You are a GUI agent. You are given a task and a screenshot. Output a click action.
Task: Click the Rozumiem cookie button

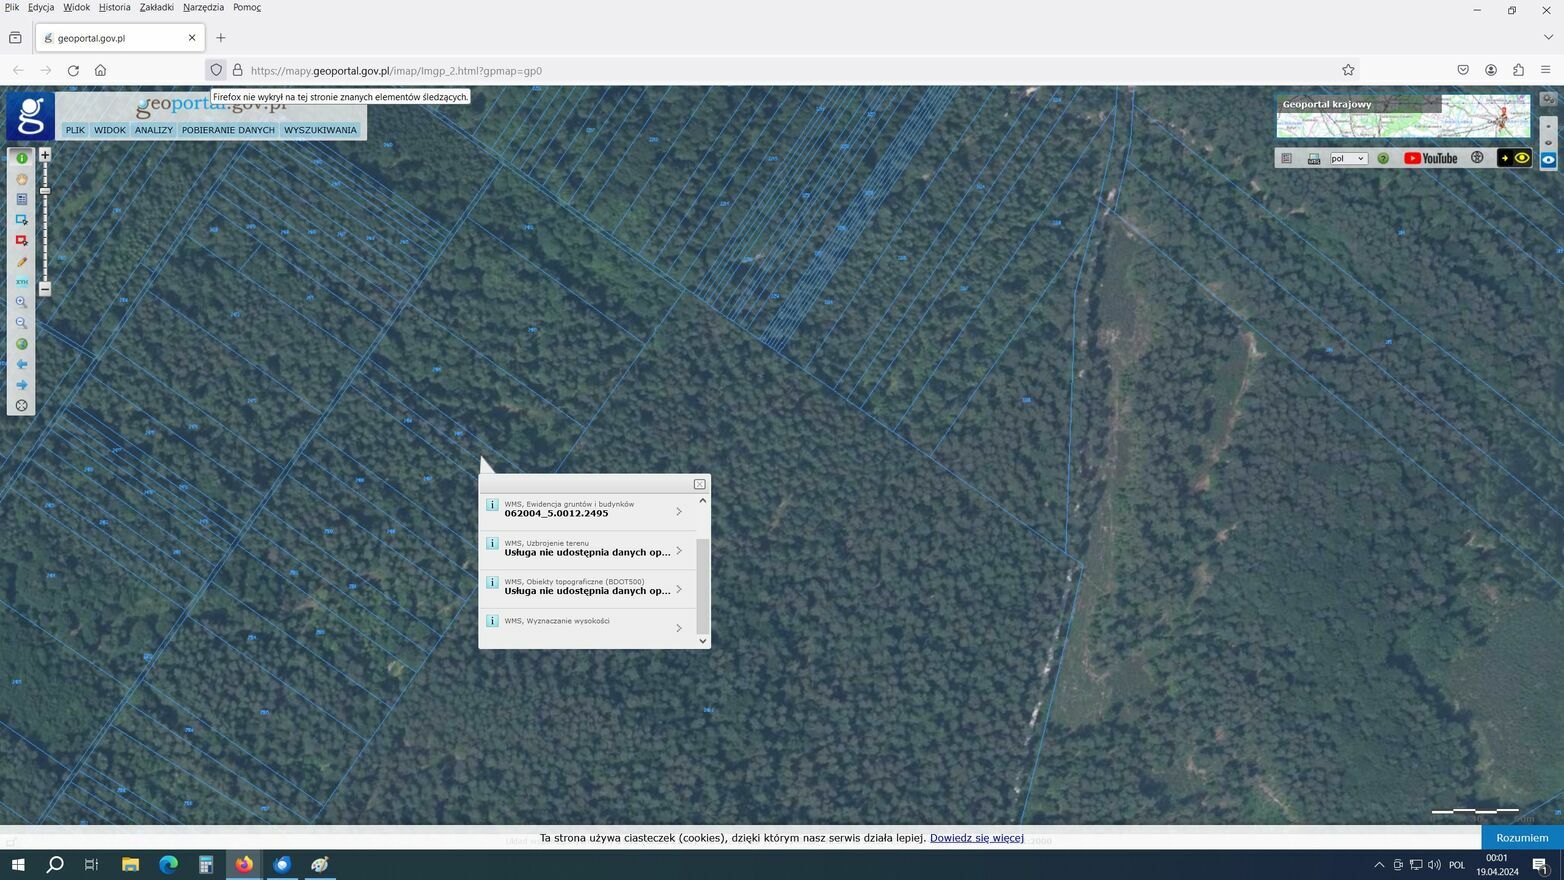coord(1522,838)
